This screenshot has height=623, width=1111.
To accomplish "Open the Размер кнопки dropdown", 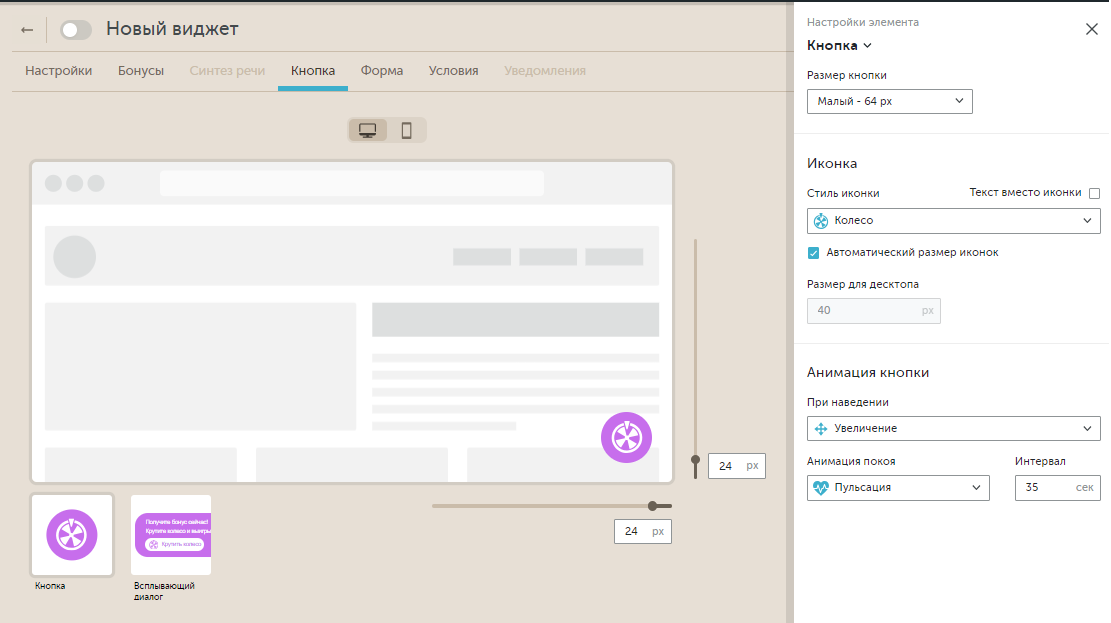I will click(889, 101).
